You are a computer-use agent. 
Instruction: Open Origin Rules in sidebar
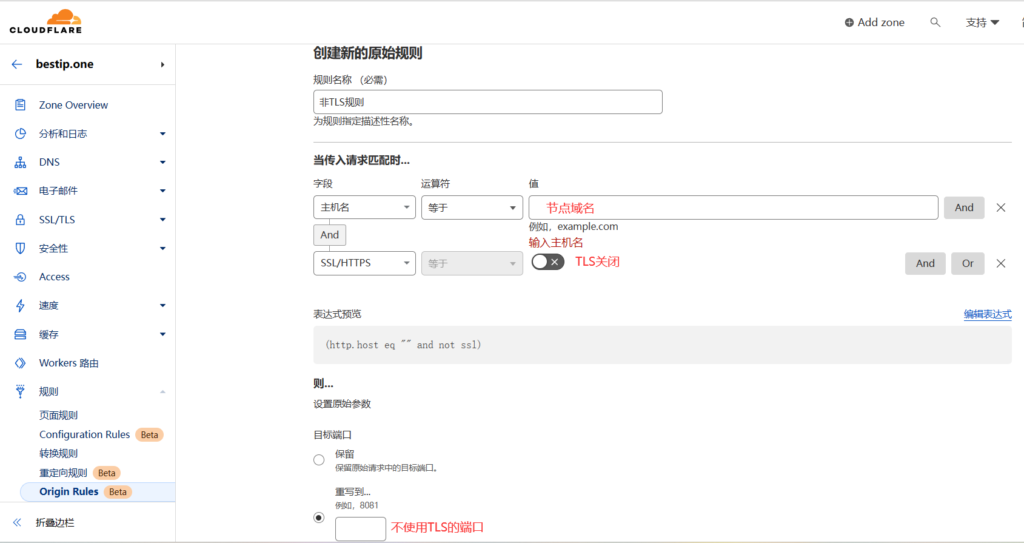click(x=69, y=492)
